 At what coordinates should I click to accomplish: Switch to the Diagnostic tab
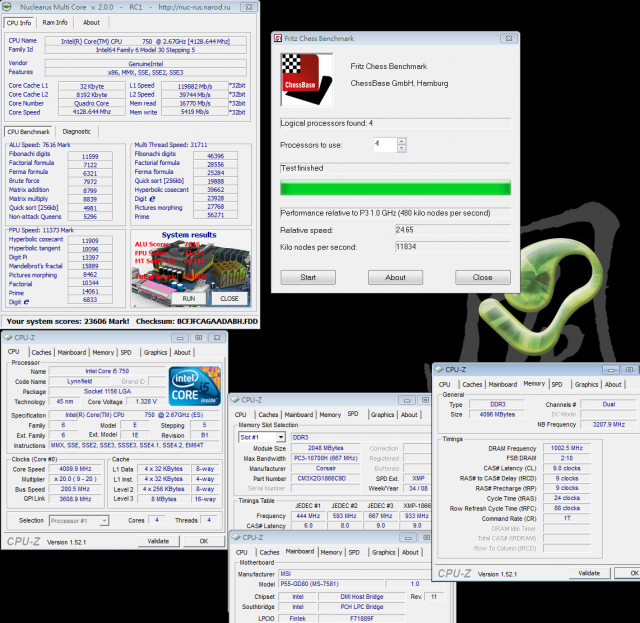(77, 131)
